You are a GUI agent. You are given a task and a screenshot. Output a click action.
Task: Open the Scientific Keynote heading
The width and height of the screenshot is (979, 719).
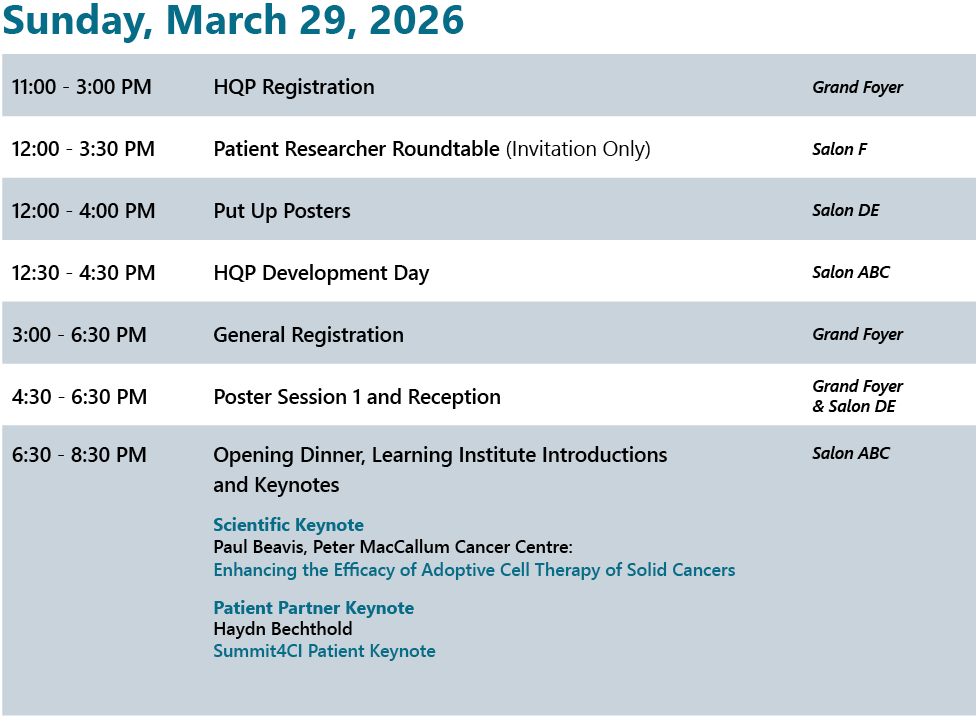pos(288,525)
